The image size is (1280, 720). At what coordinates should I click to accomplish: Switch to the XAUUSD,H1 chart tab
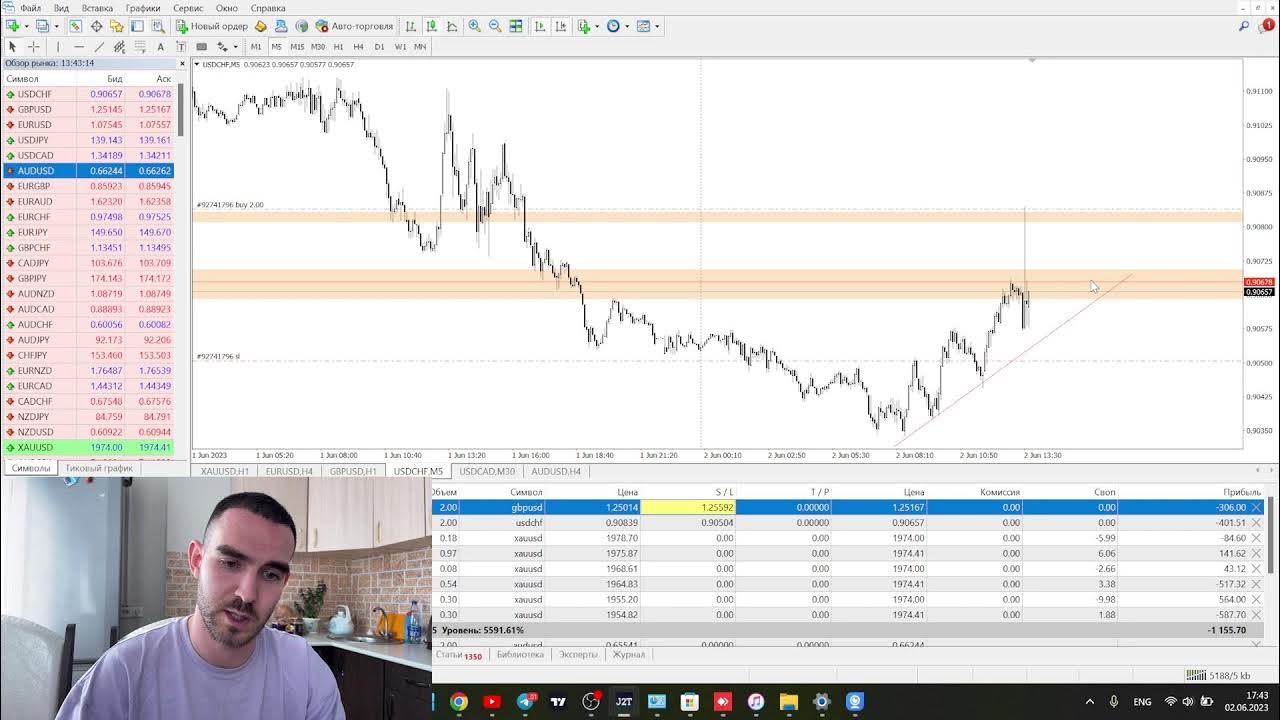[224, 471]
